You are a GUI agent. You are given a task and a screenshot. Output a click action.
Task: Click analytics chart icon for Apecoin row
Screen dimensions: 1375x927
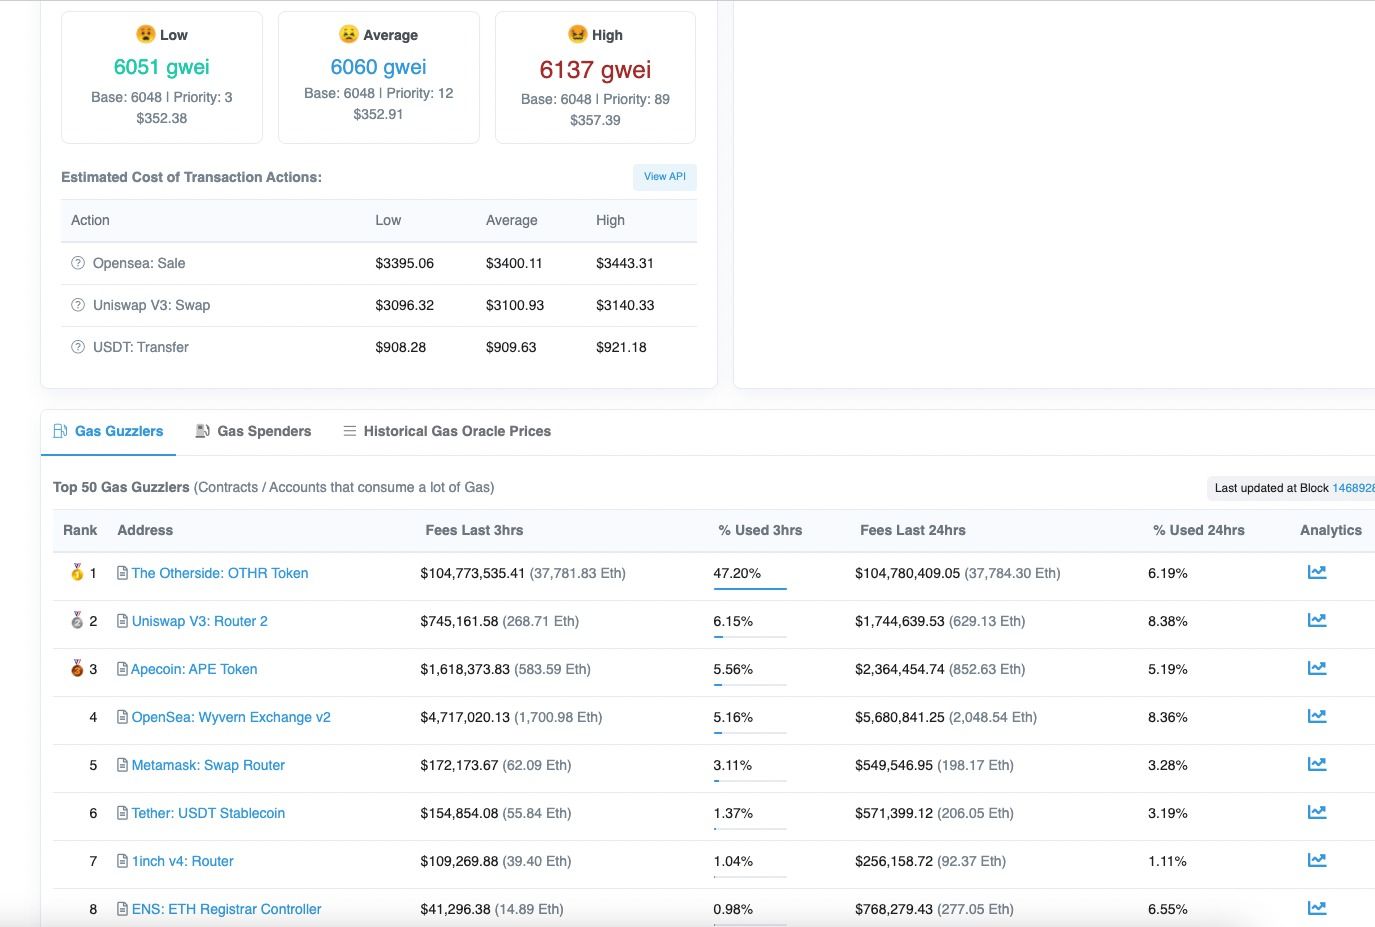(x=1316, y=668)
